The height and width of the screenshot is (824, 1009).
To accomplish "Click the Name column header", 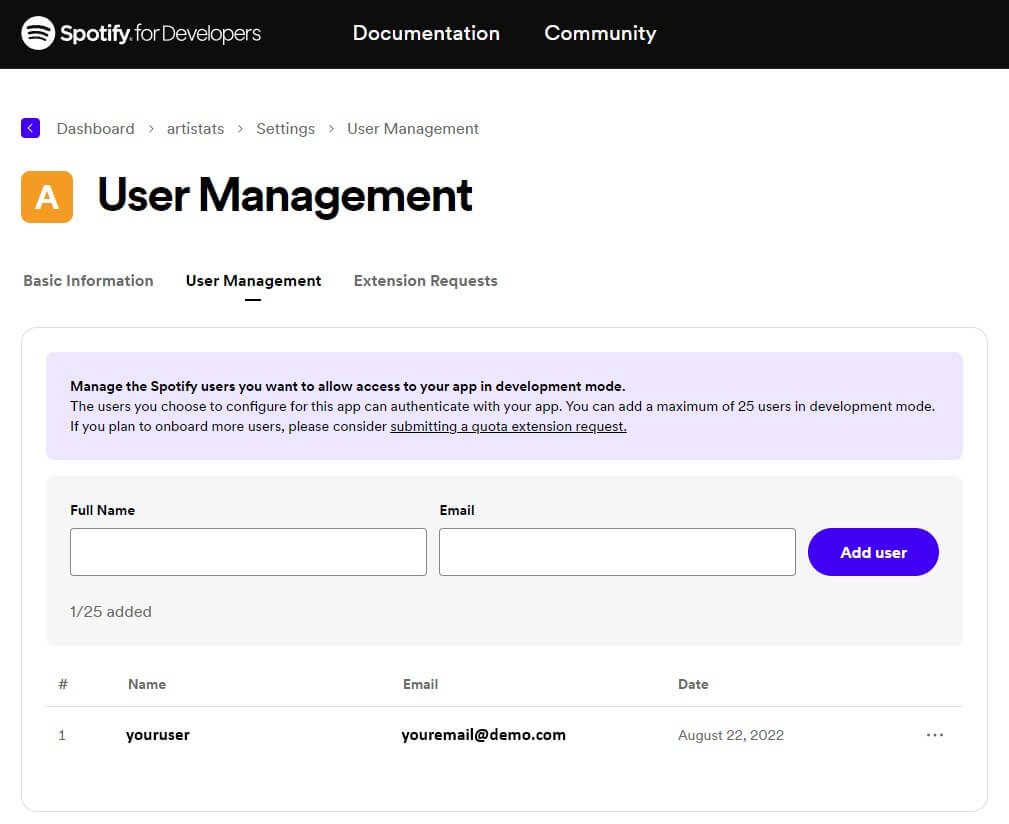I will coord(147,684).
